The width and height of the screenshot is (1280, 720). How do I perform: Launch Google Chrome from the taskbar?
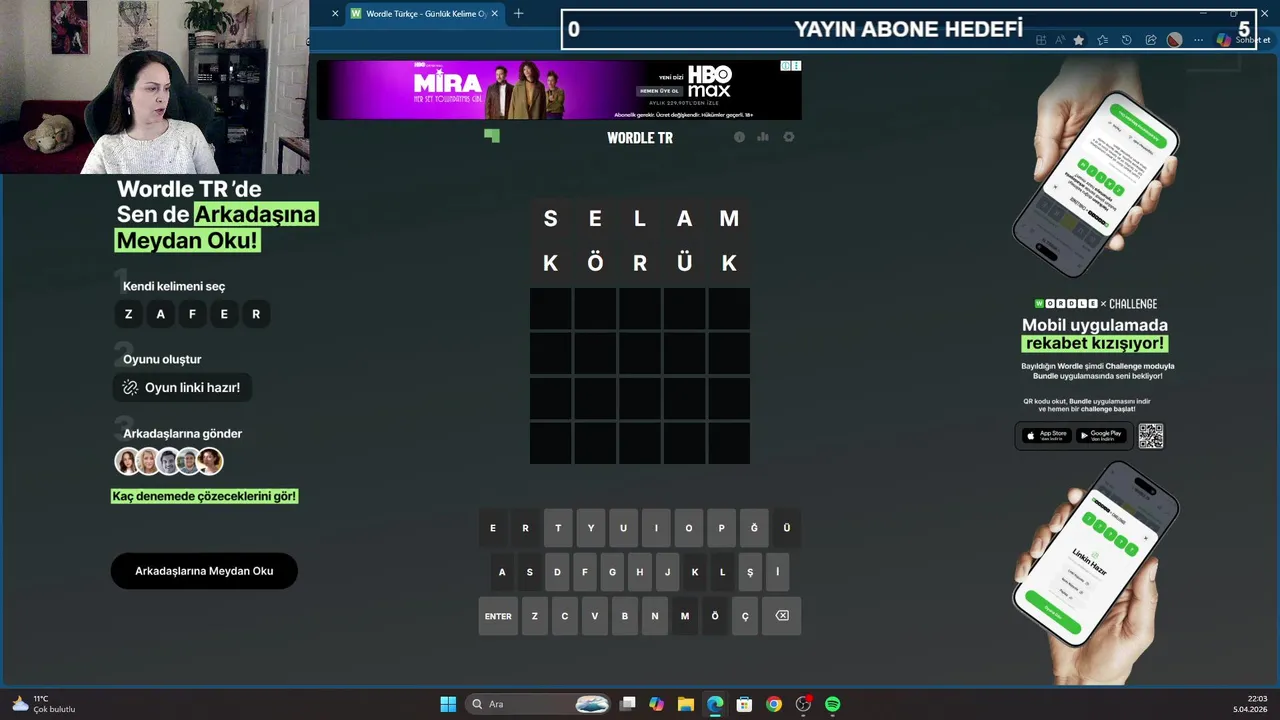(x=774, y=704)
